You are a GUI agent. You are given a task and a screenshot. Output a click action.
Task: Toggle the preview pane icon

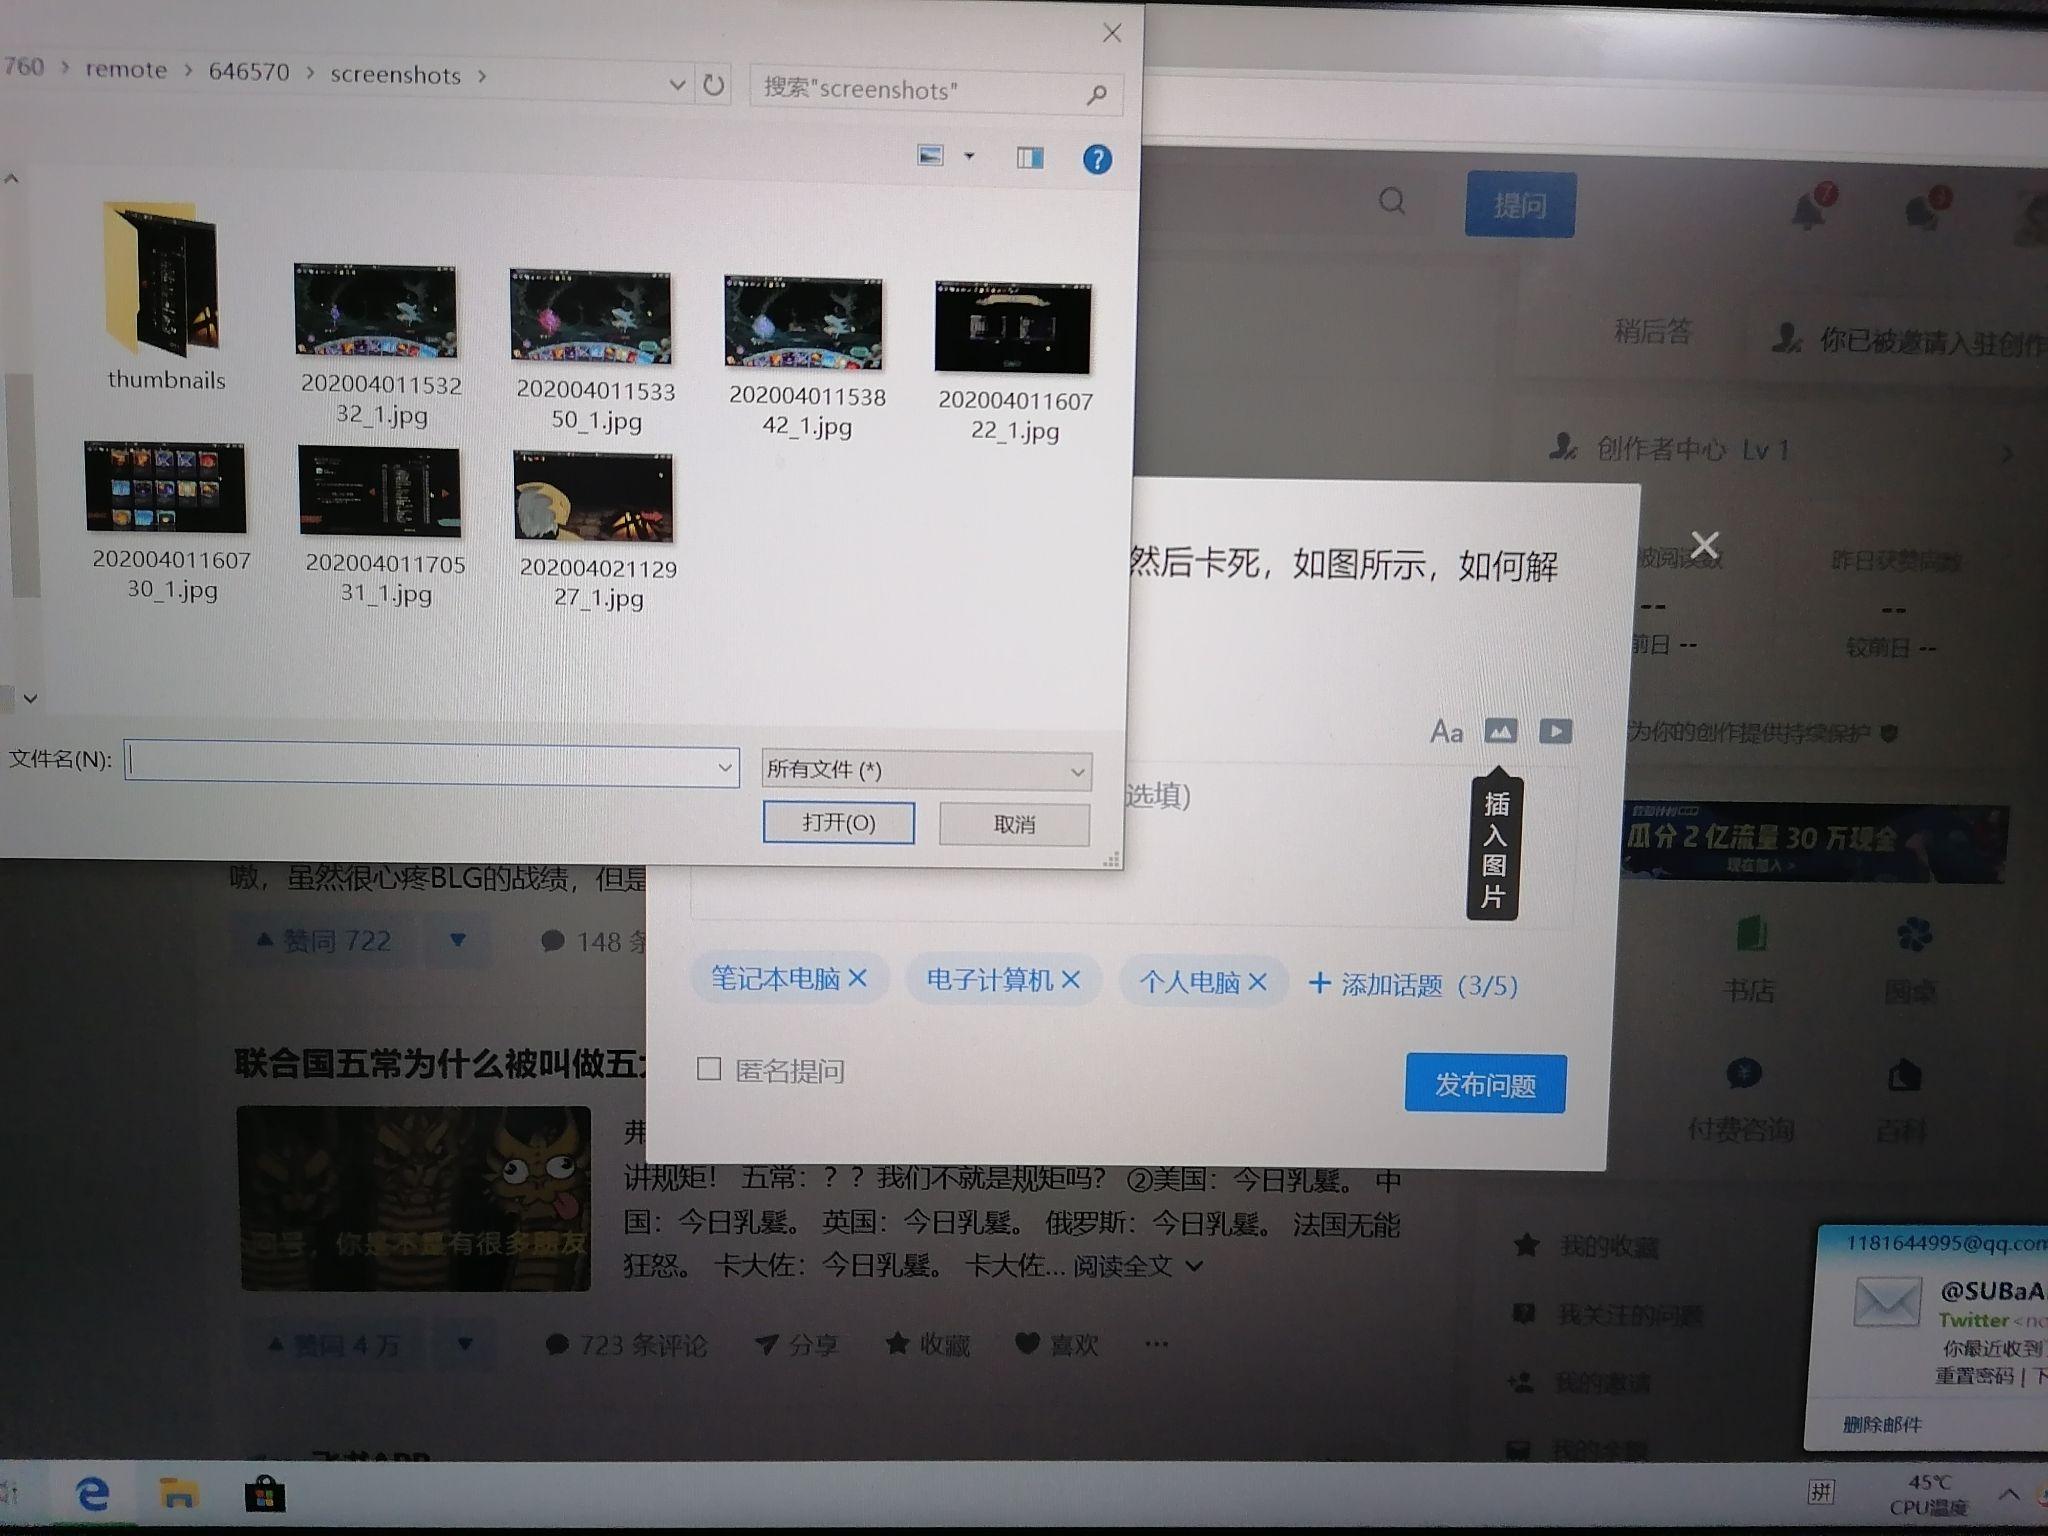[x=1030, y=158]
